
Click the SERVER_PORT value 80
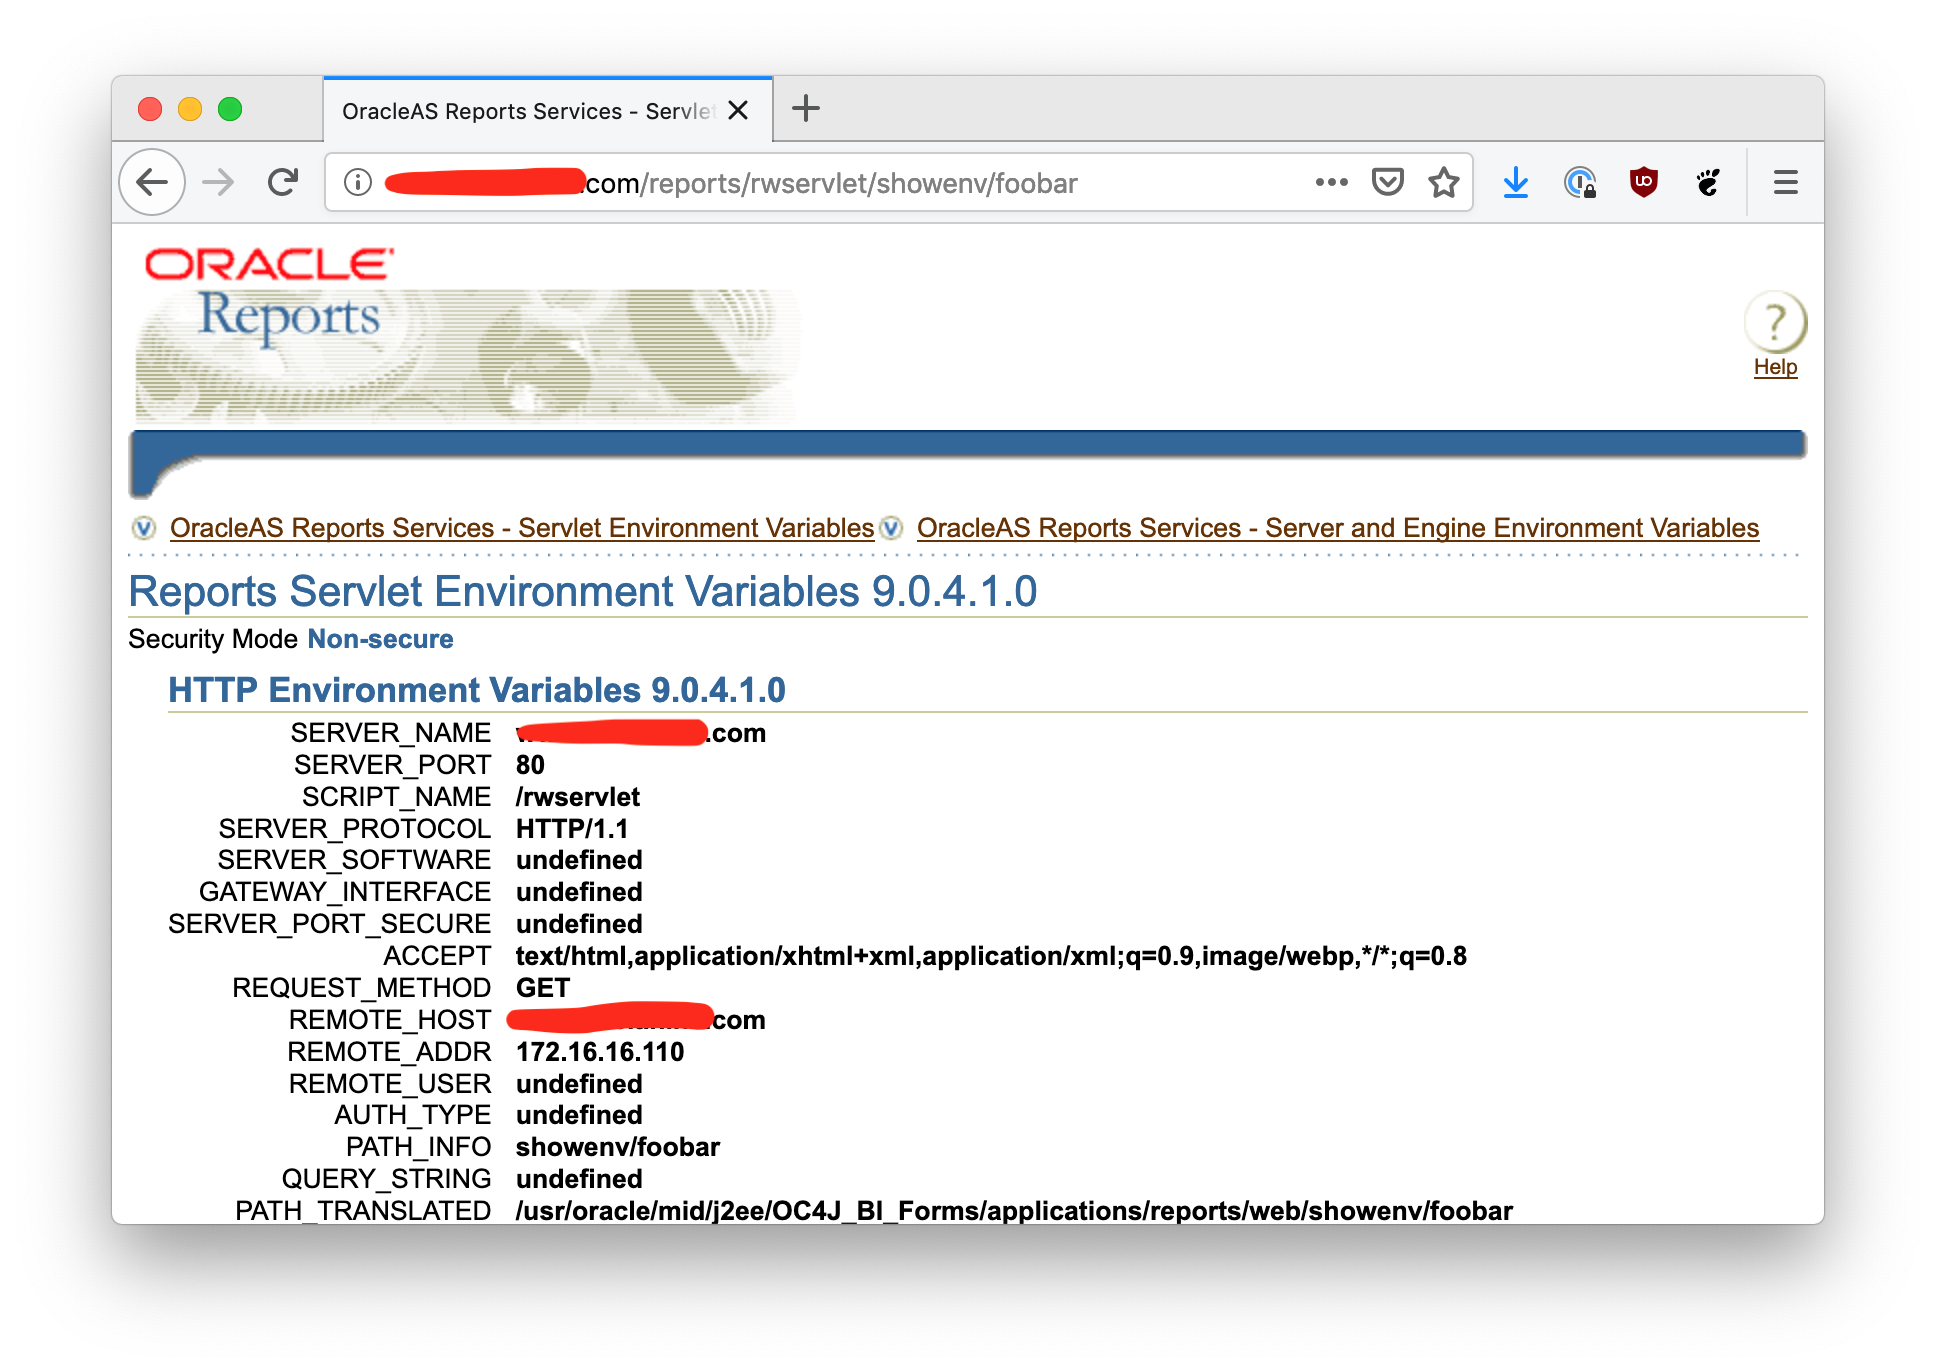click(x=530, y=765)
